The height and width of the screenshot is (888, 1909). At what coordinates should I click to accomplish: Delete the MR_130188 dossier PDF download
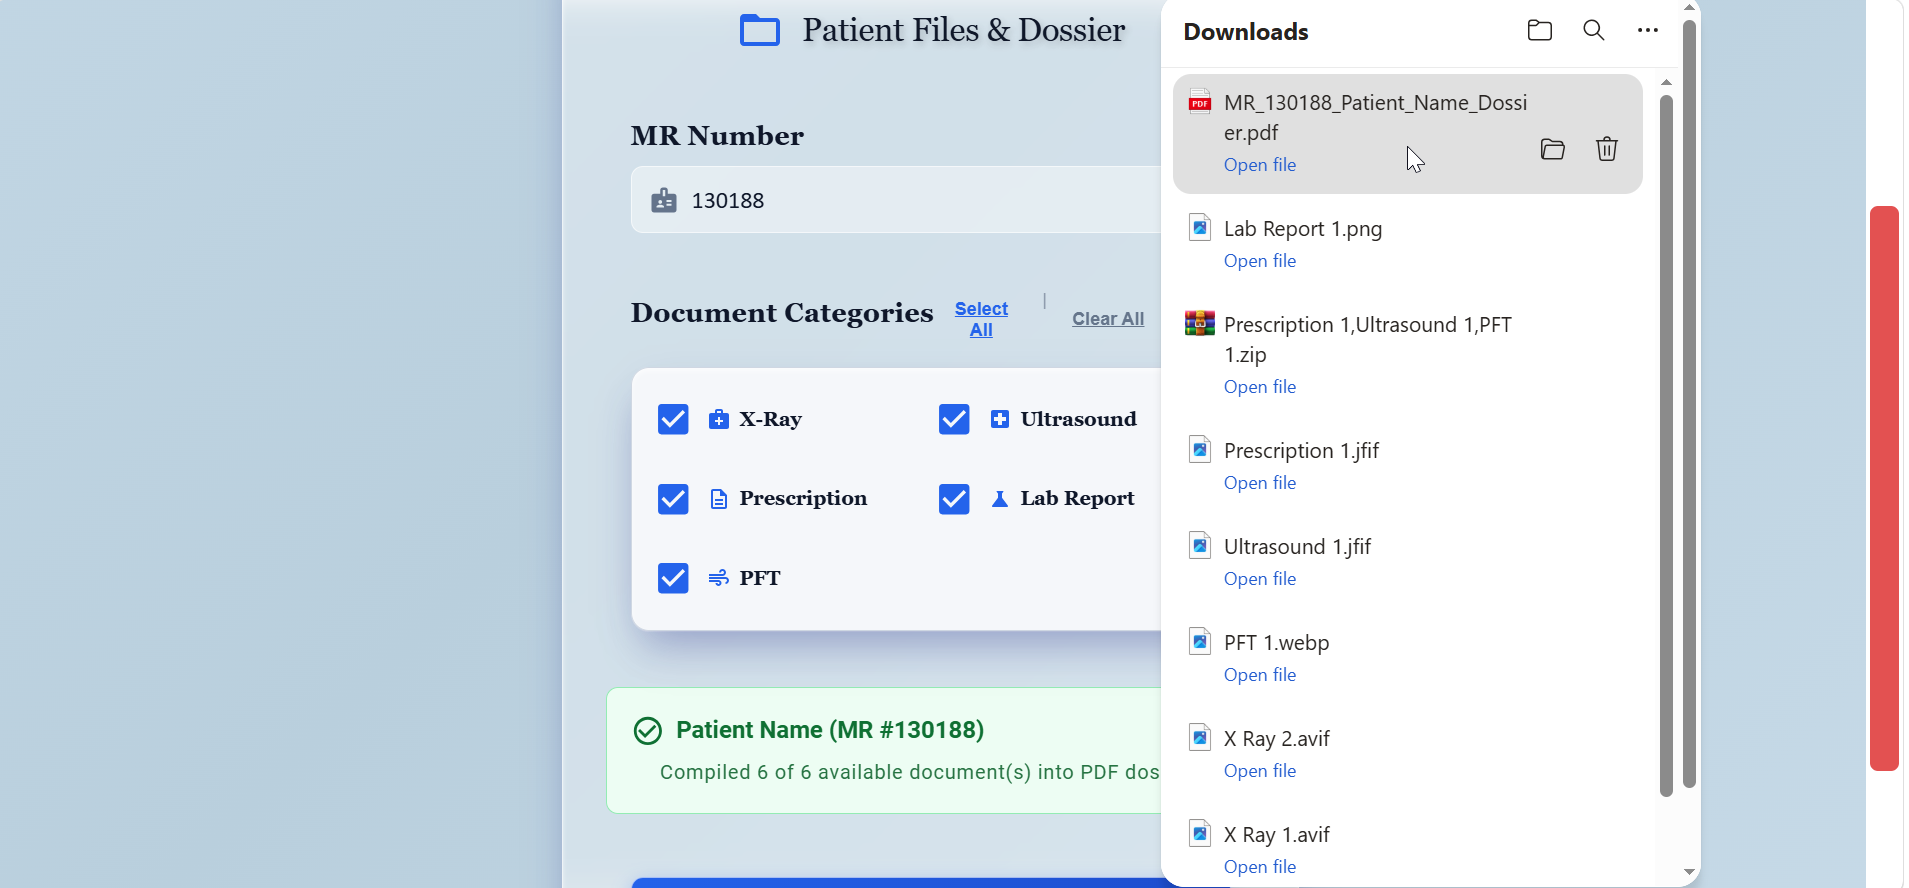tap(1607, 149)
